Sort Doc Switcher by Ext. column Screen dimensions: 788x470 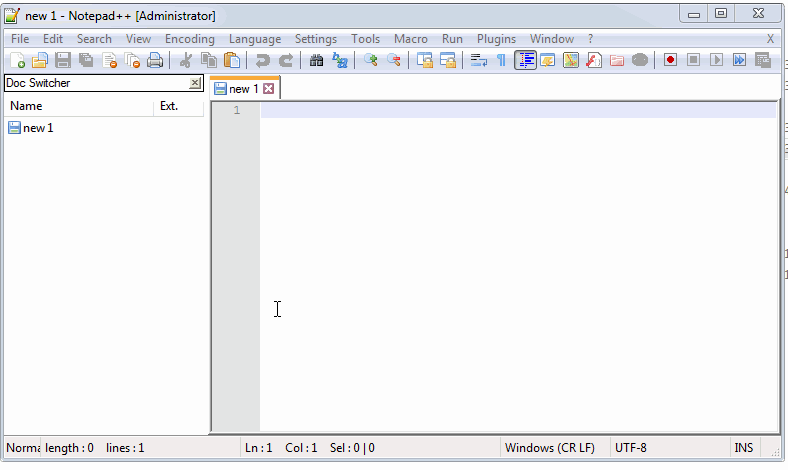pos(178,106)
